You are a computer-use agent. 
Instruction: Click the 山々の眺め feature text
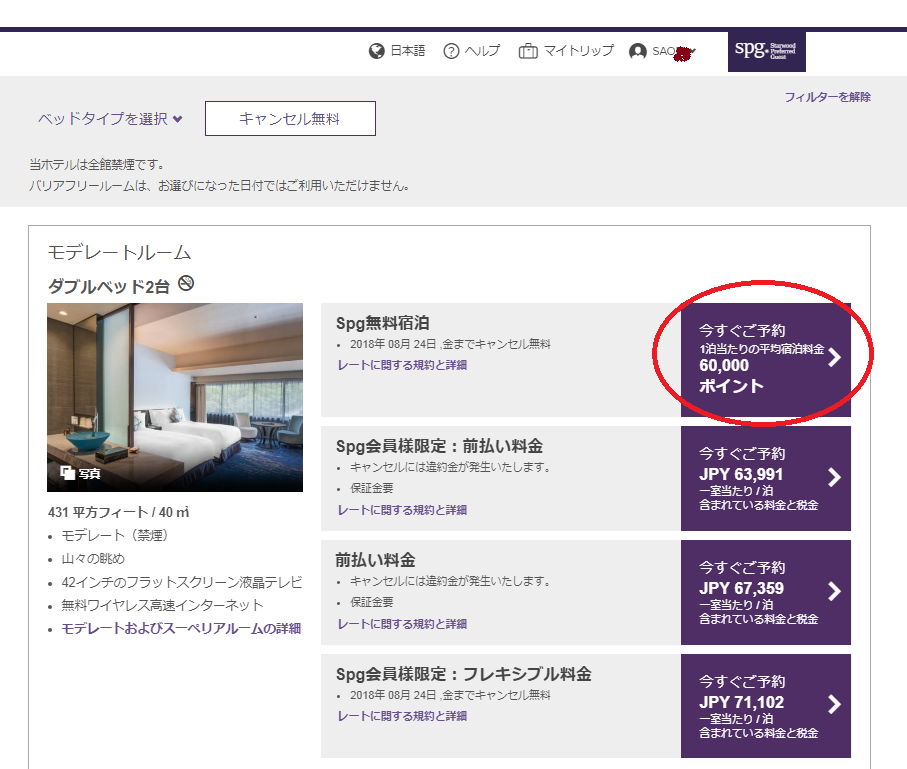coord(93,559)
